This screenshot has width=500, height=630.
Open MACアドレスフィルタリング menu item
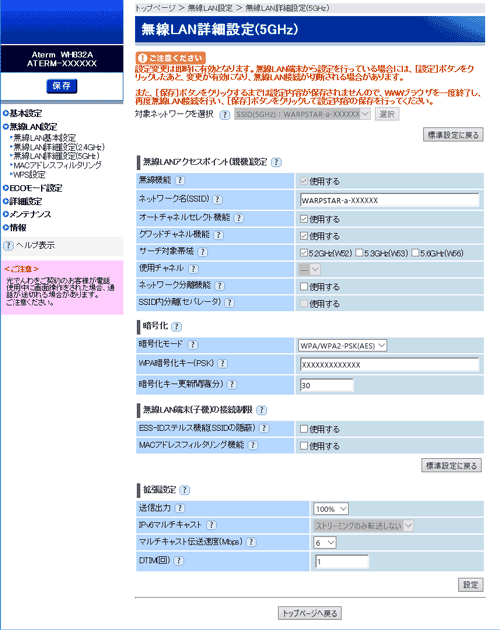click(x=57, y=165)
